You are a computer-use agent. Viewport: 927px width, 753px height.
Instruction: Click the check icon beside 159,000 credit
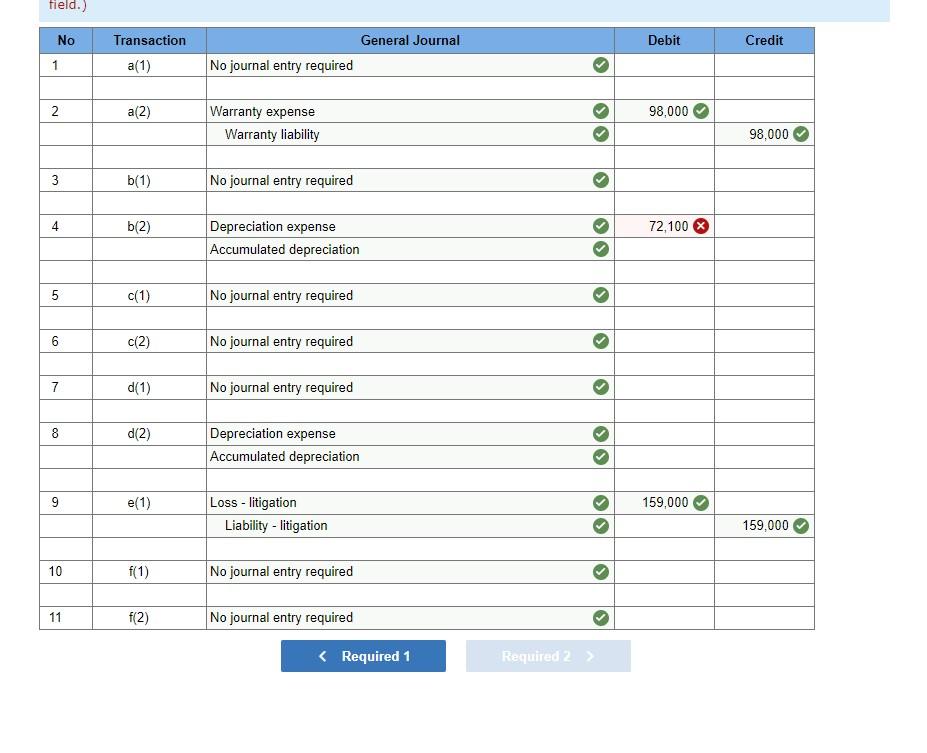tap(800, 525)
